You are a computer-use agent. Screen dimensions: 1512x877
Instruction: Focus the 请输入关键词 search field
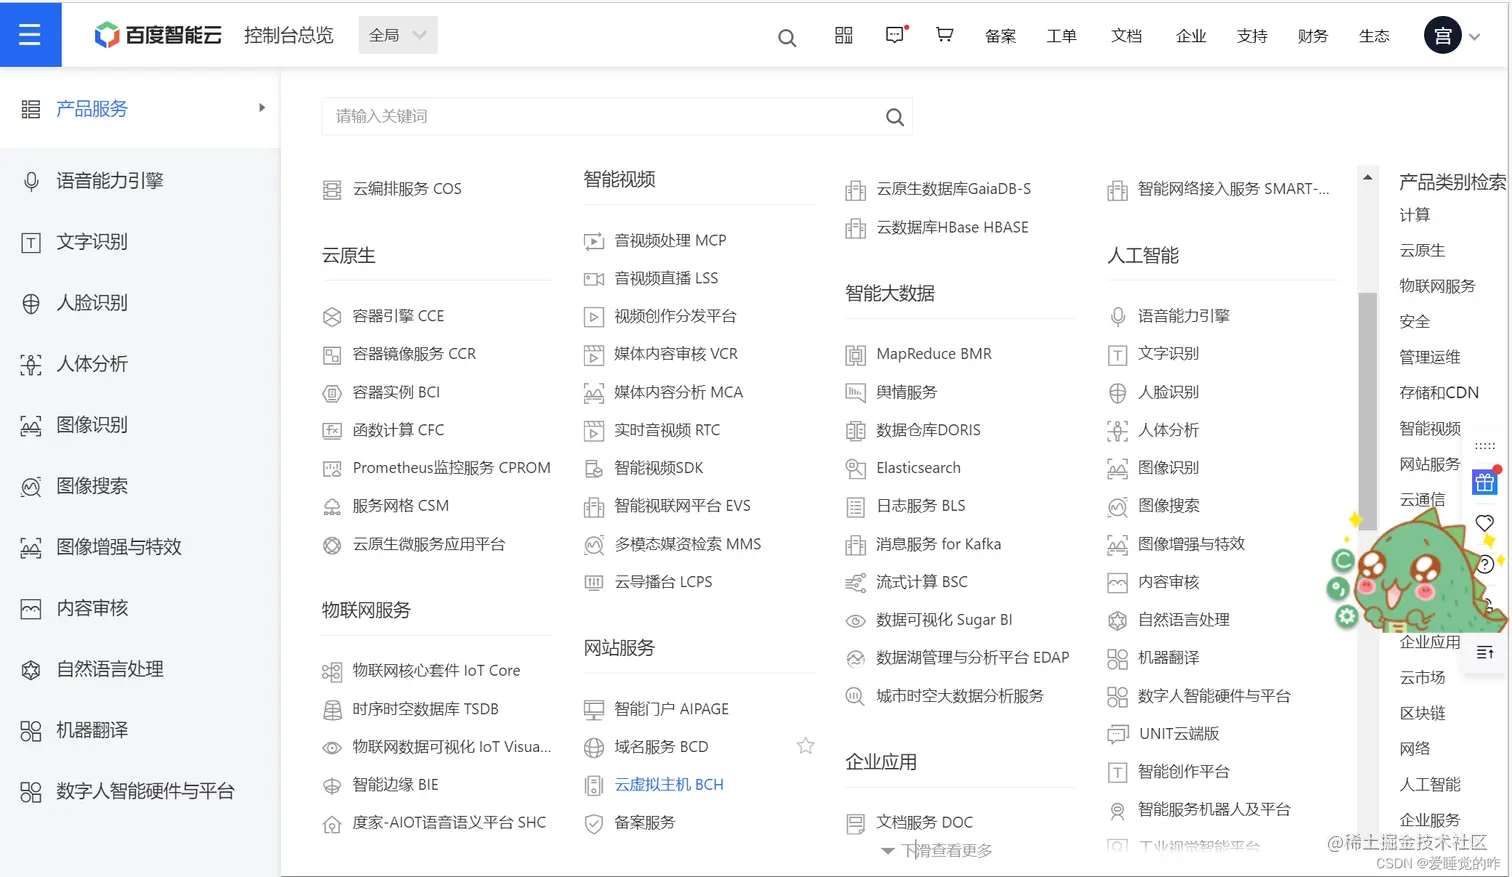(617, 116)
